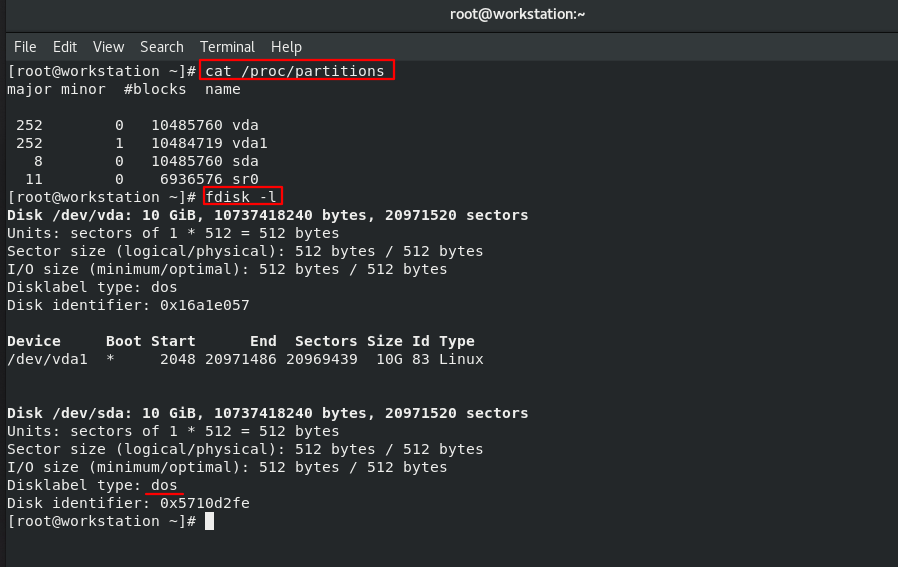The width and height of the screenshot is (898, 567).
Task: Click block count '10484719'
Action: (x=187, y=143)
